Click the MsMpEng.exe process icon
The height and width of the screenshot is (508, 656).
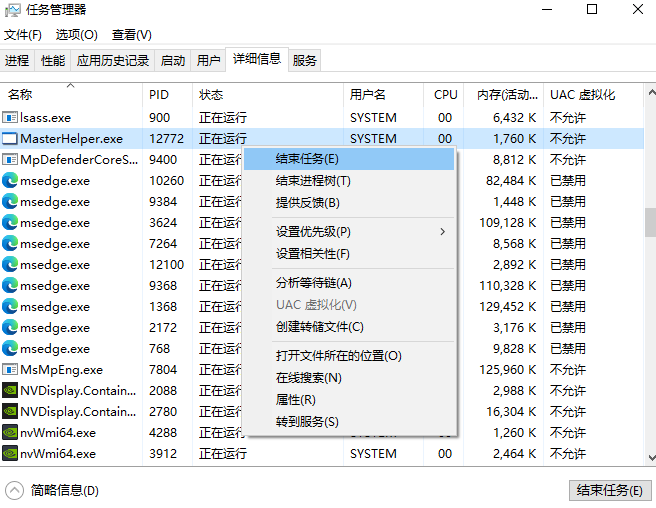coord(10,369)
